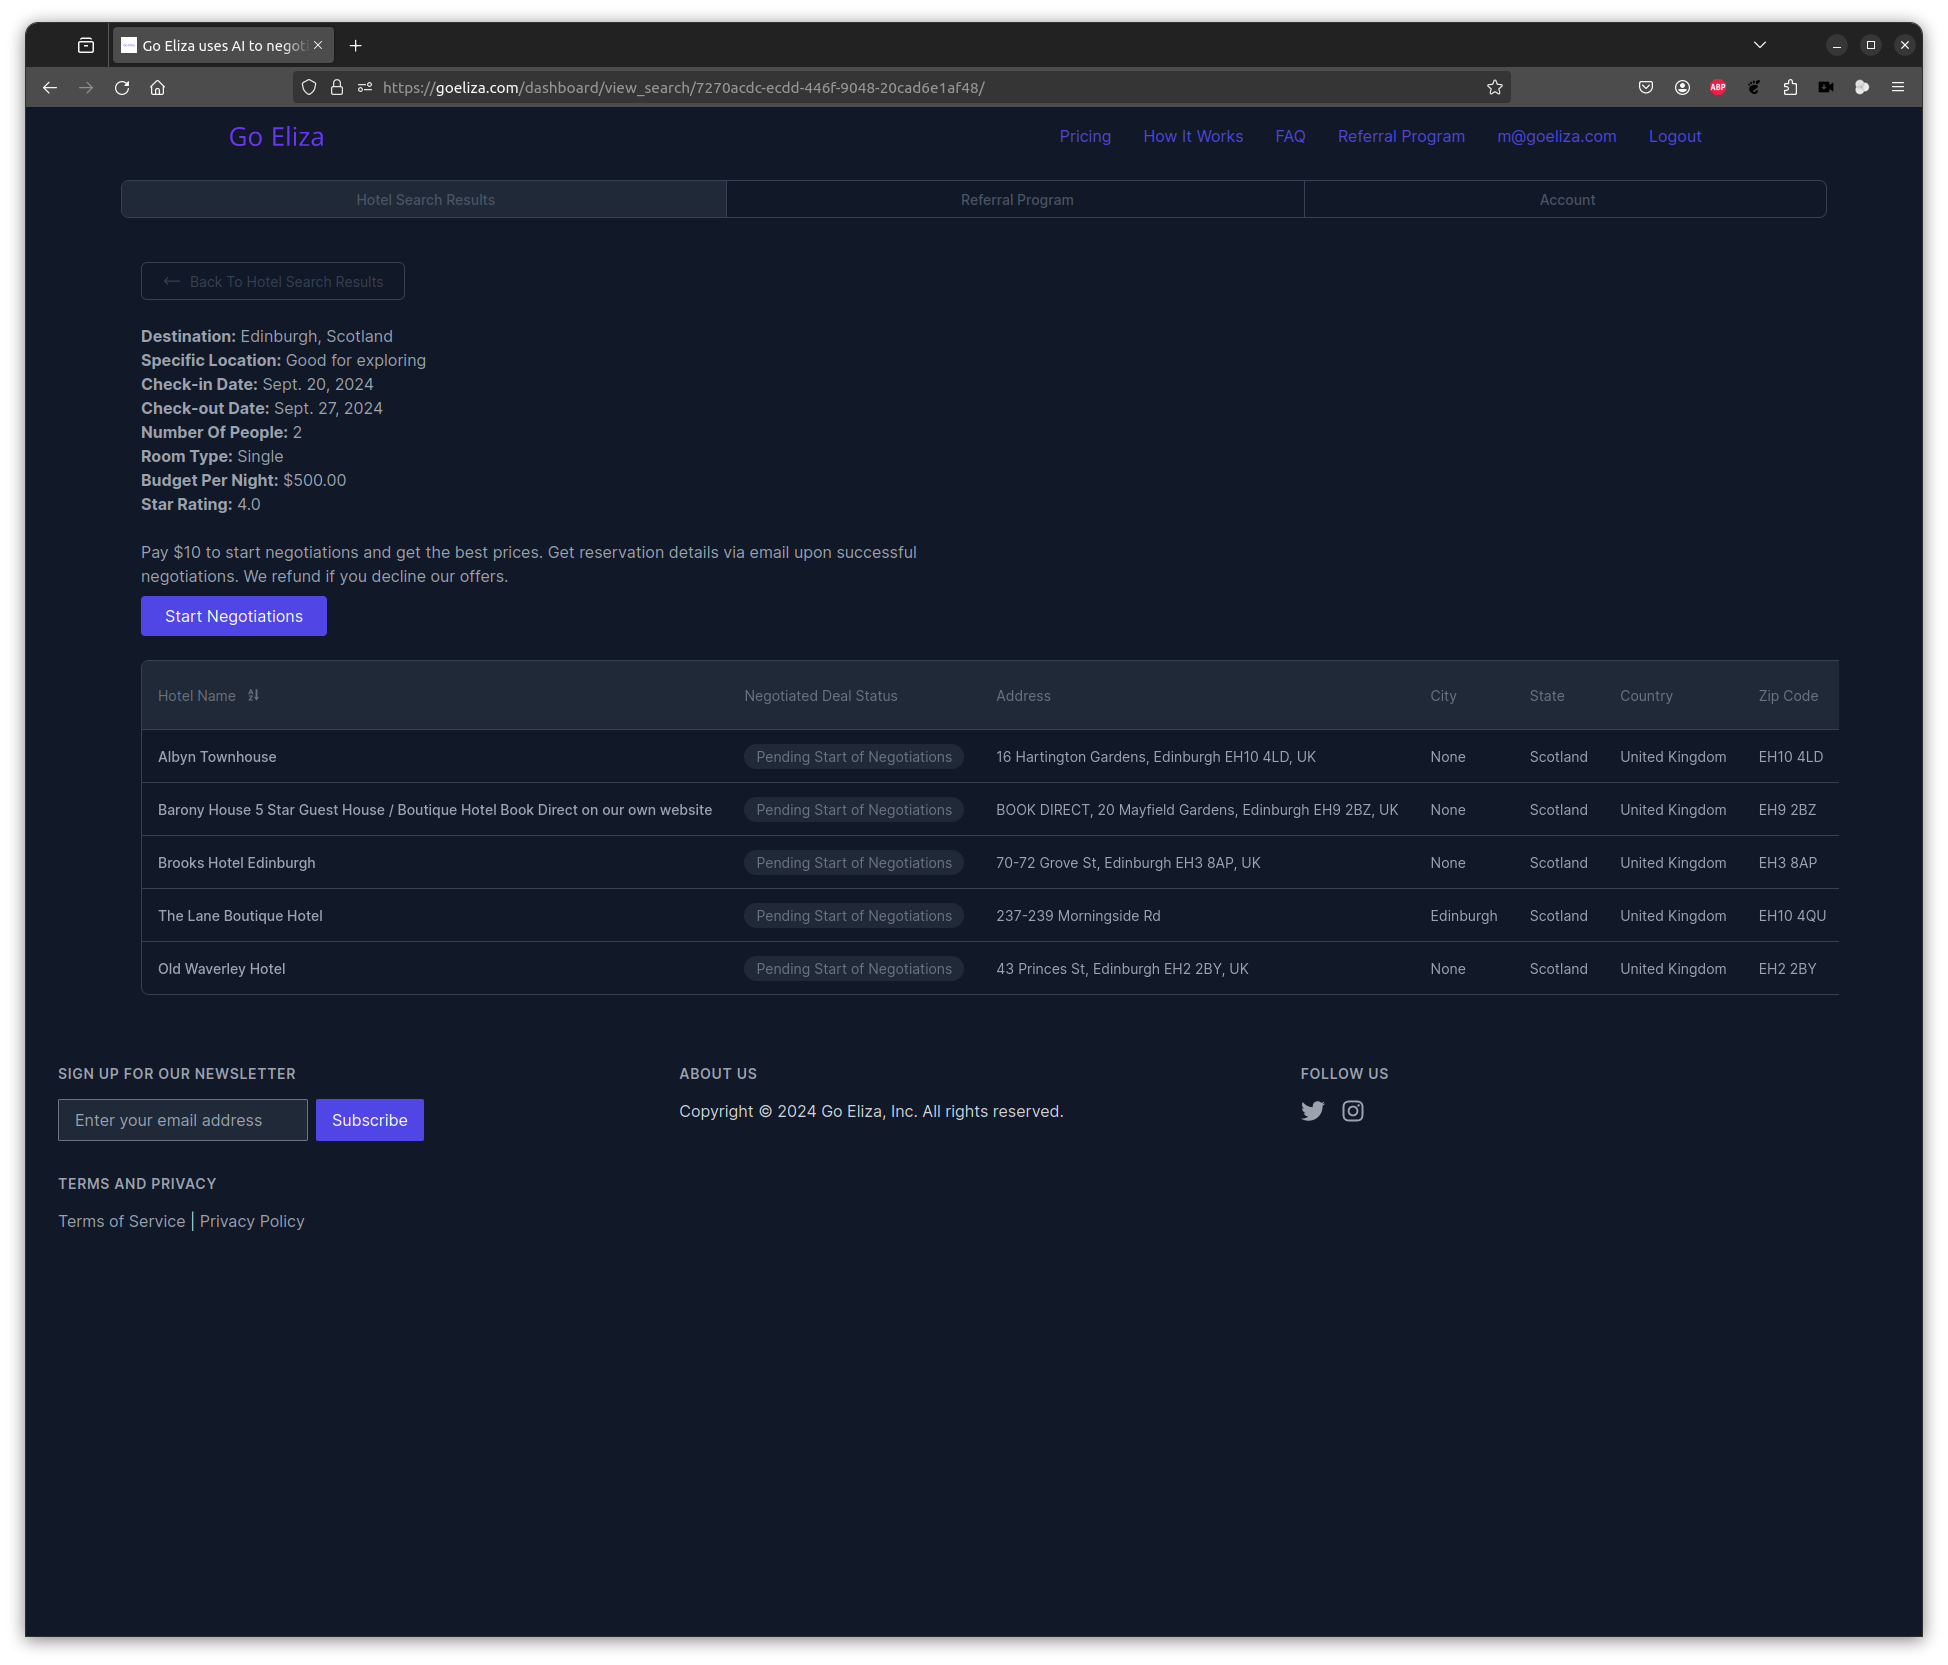Click Start Negotiations button

pyautogui.click(x=234, y=616)
